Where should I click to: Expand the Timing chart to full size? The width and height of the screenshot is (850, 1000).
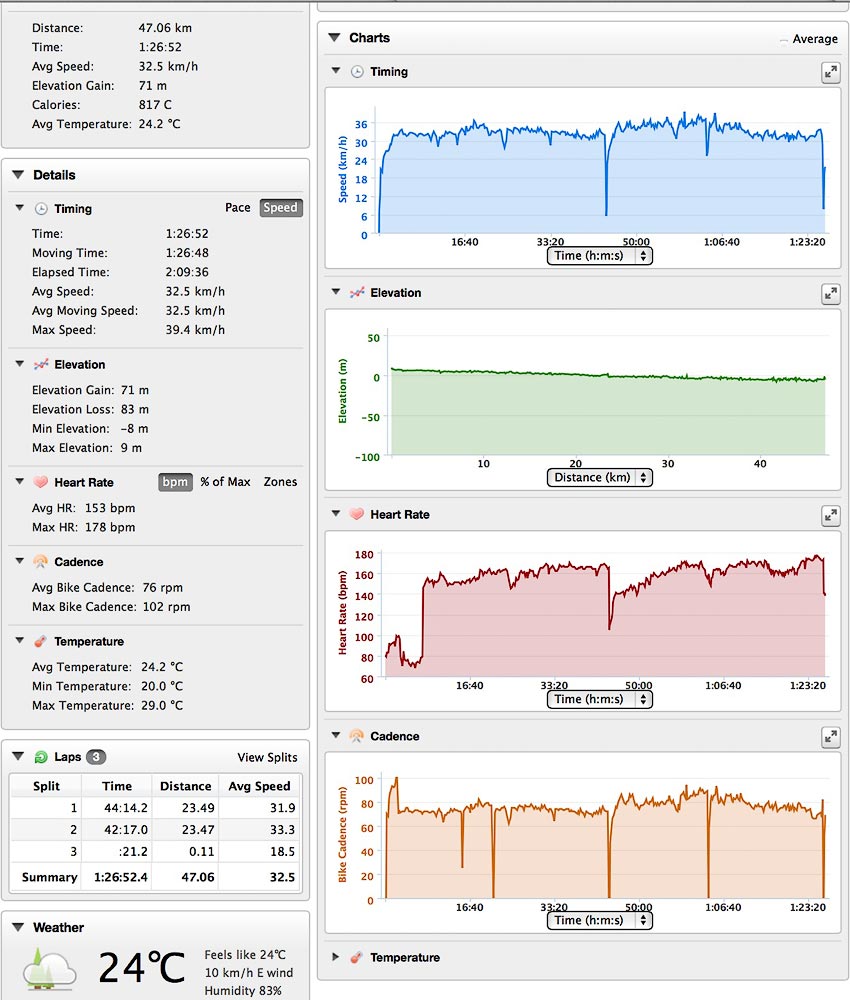pyautogui.click(x=830, y=73)
